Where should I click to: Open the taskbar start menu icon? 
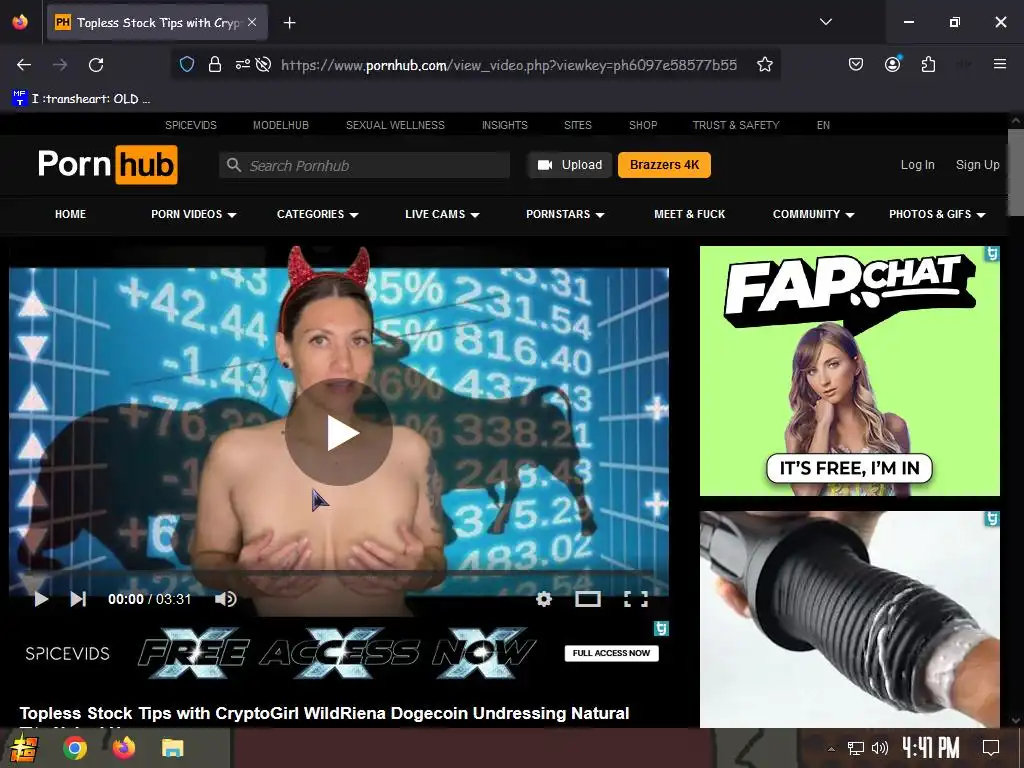23,748
